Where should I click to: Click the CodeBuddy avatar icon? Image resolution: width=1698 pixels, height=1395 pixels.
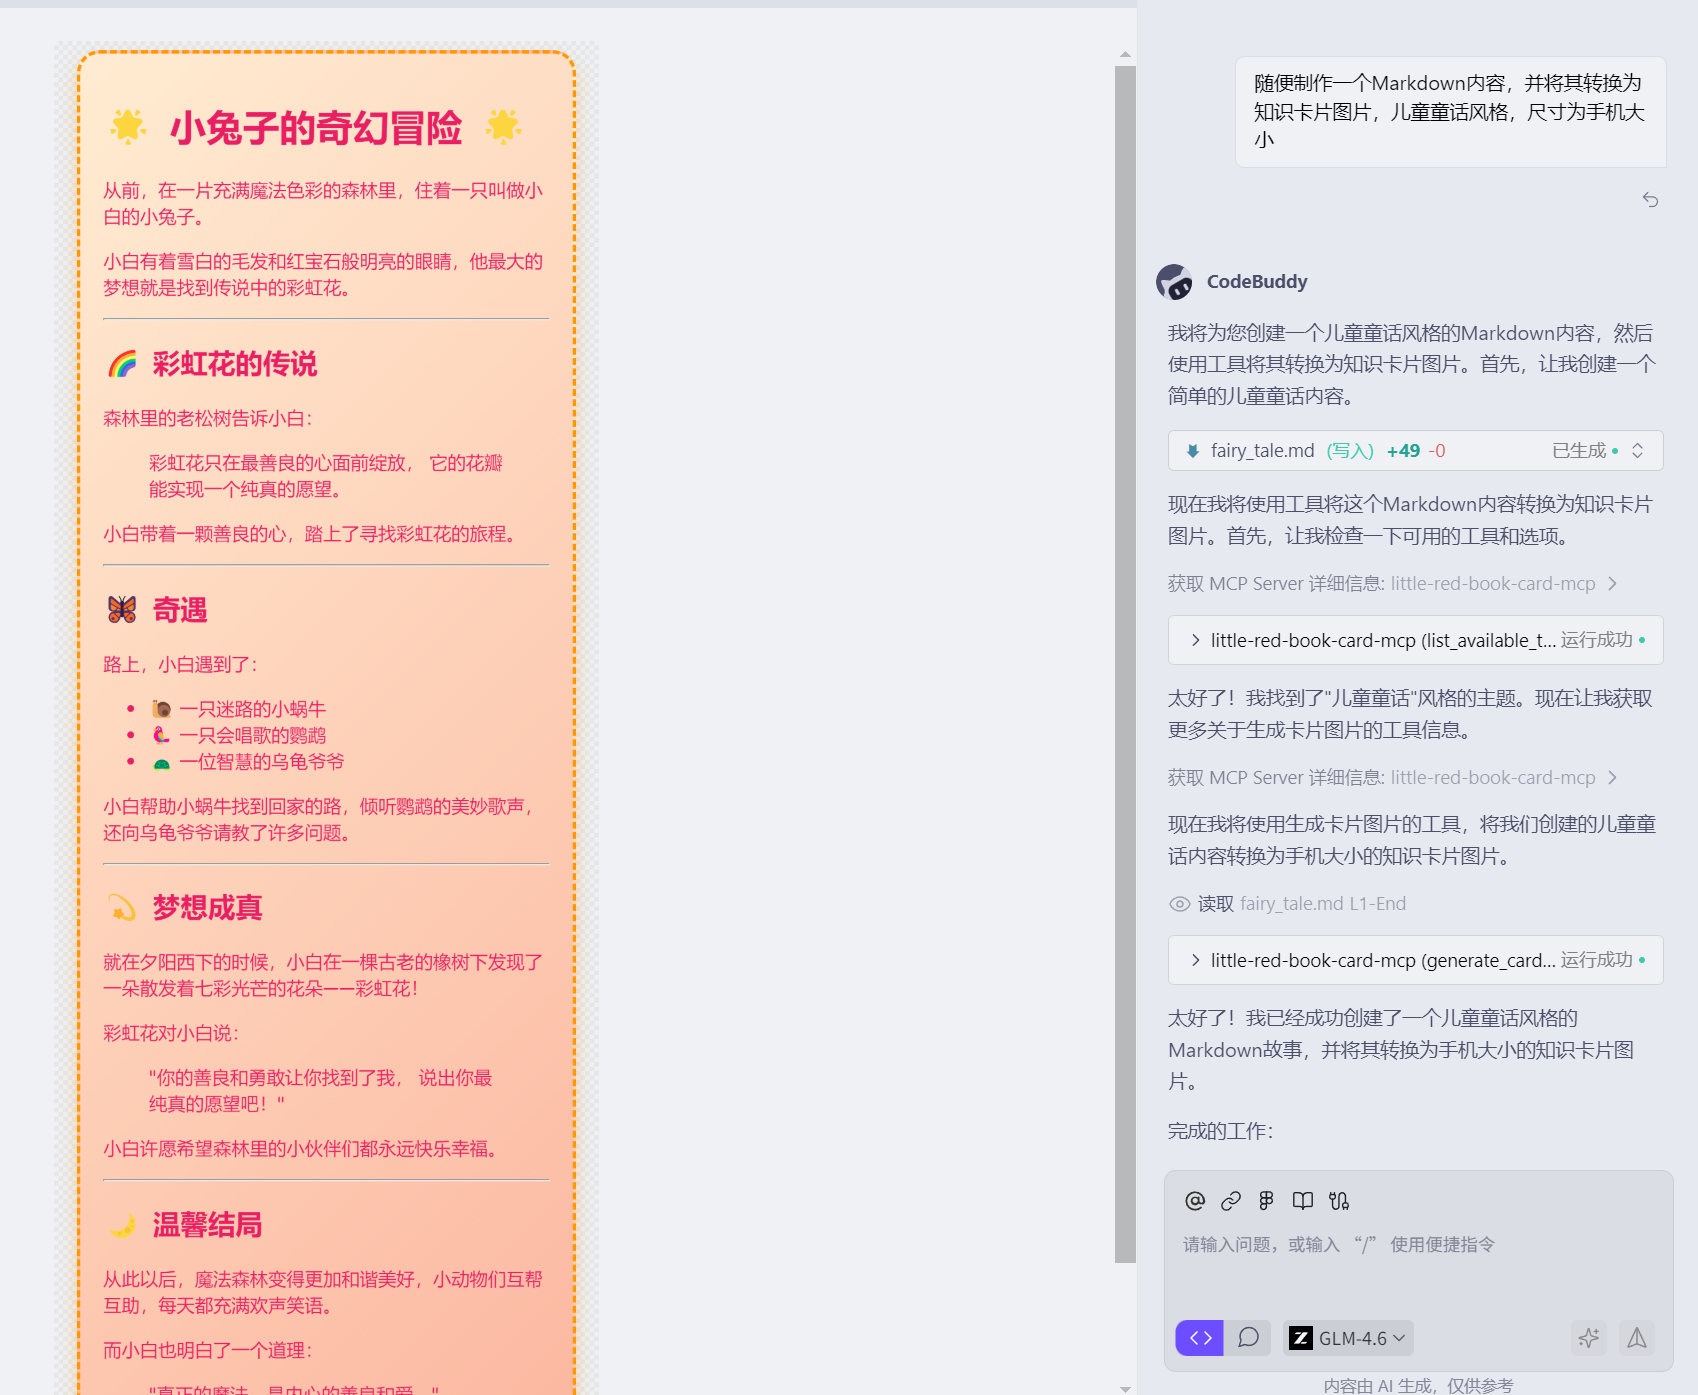(x=1176, y=282)
